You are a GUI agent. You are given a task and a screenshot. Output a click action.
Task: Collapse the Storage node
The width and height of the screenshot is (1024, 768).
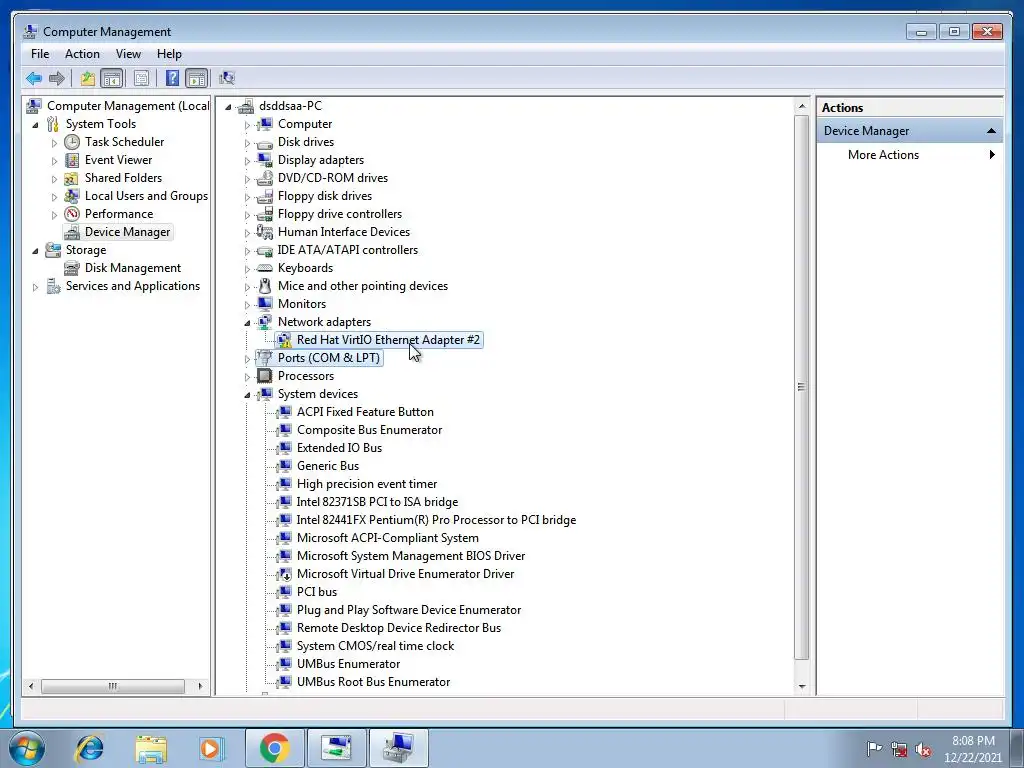click(x=35, y=251)
